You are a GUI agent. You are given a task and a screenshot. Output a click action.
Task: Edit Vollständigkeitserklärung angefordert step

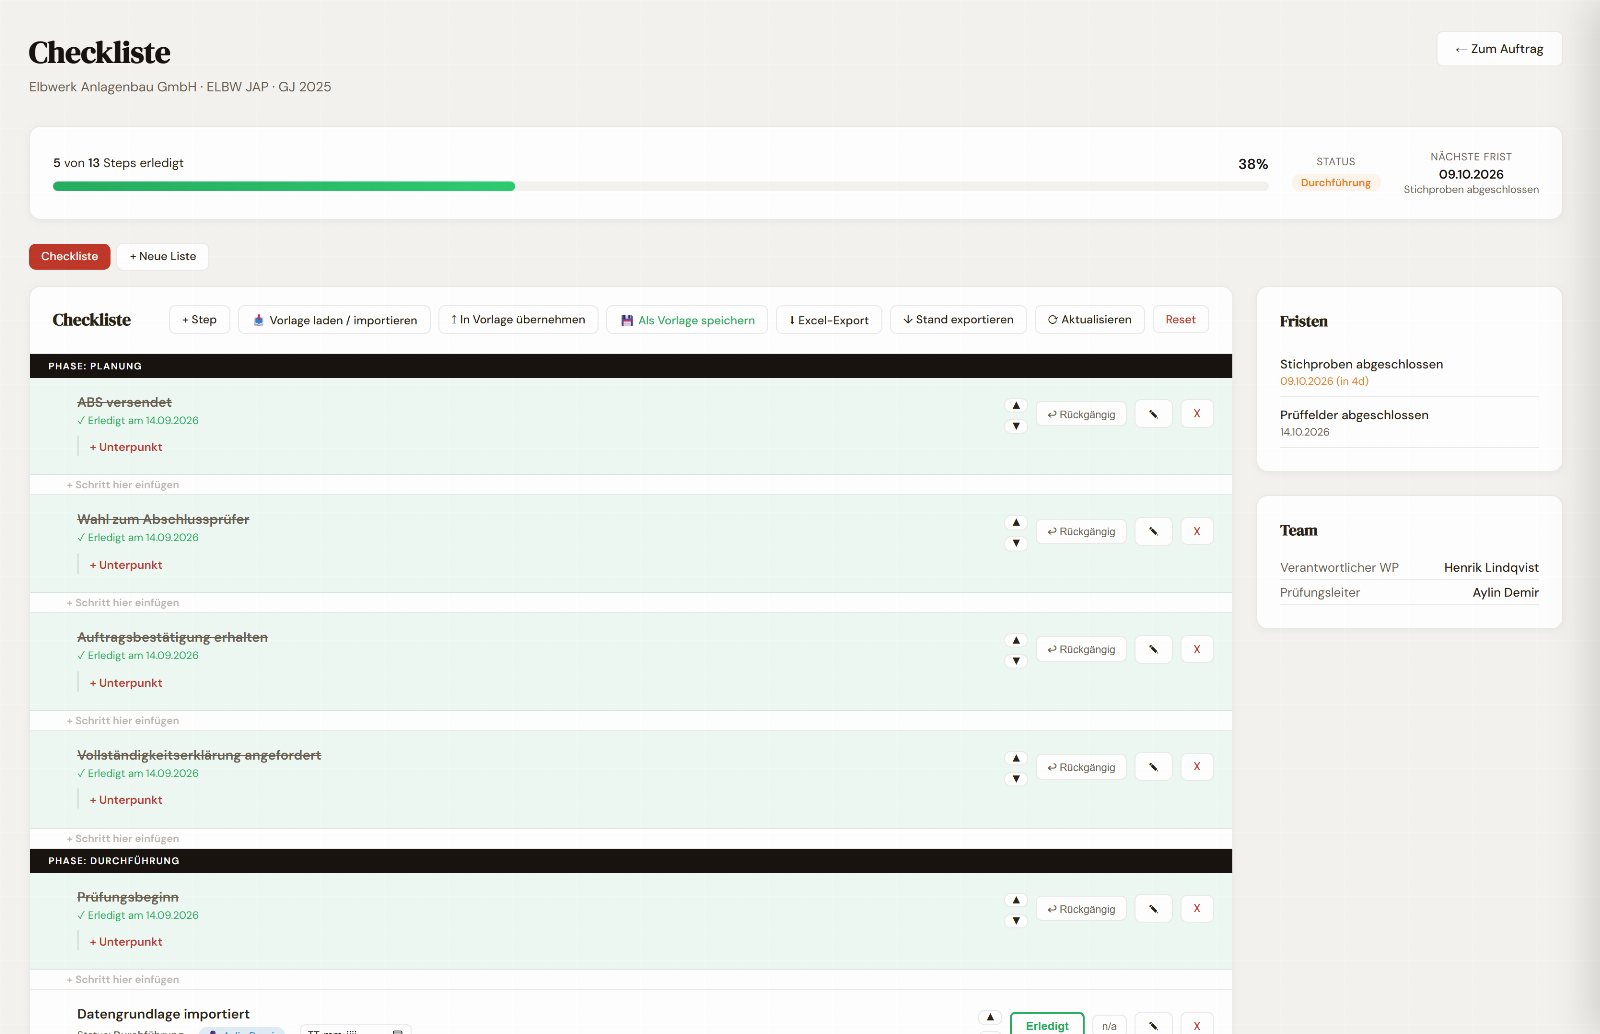click(x=1153, y=767)
